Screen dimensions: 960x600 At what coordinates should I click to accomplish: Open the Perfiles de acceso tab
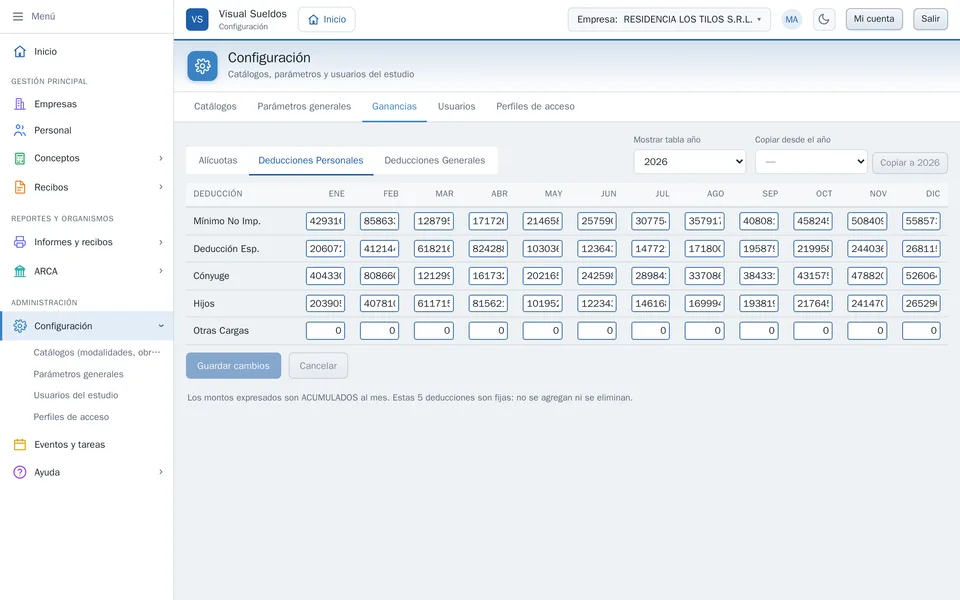[535, 107]
